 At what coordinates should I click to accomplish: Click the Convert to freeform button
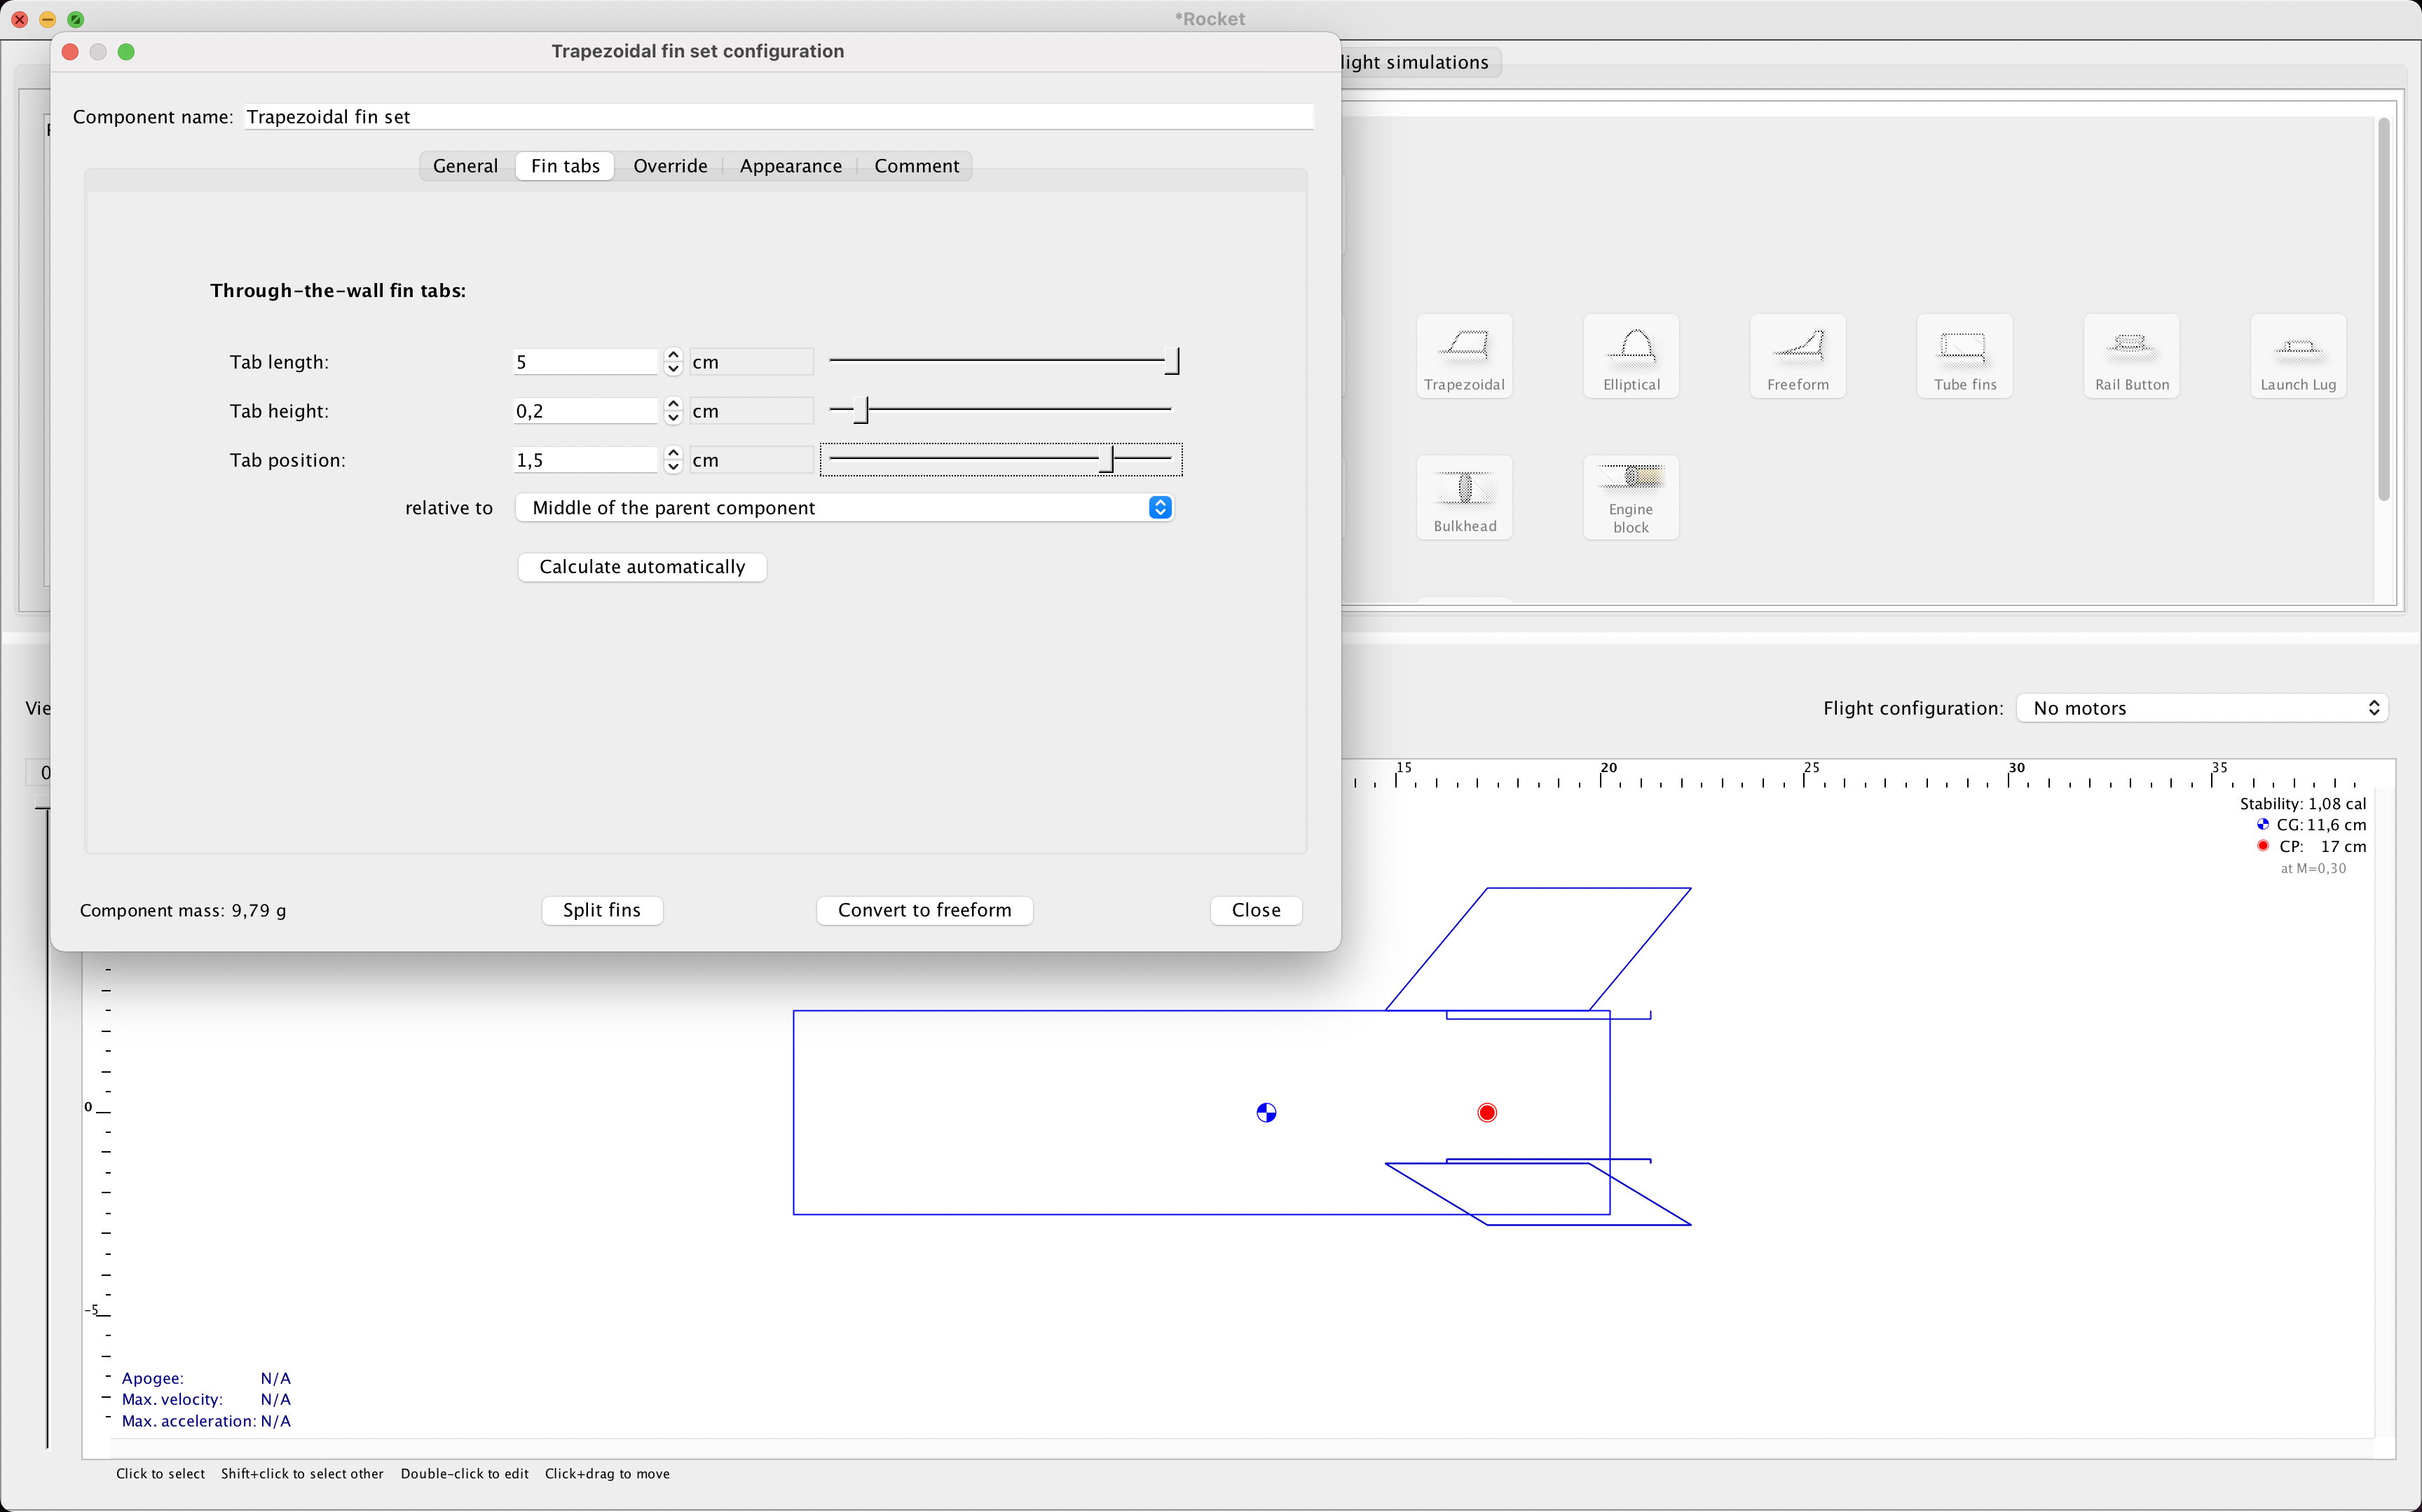[924, 910]
